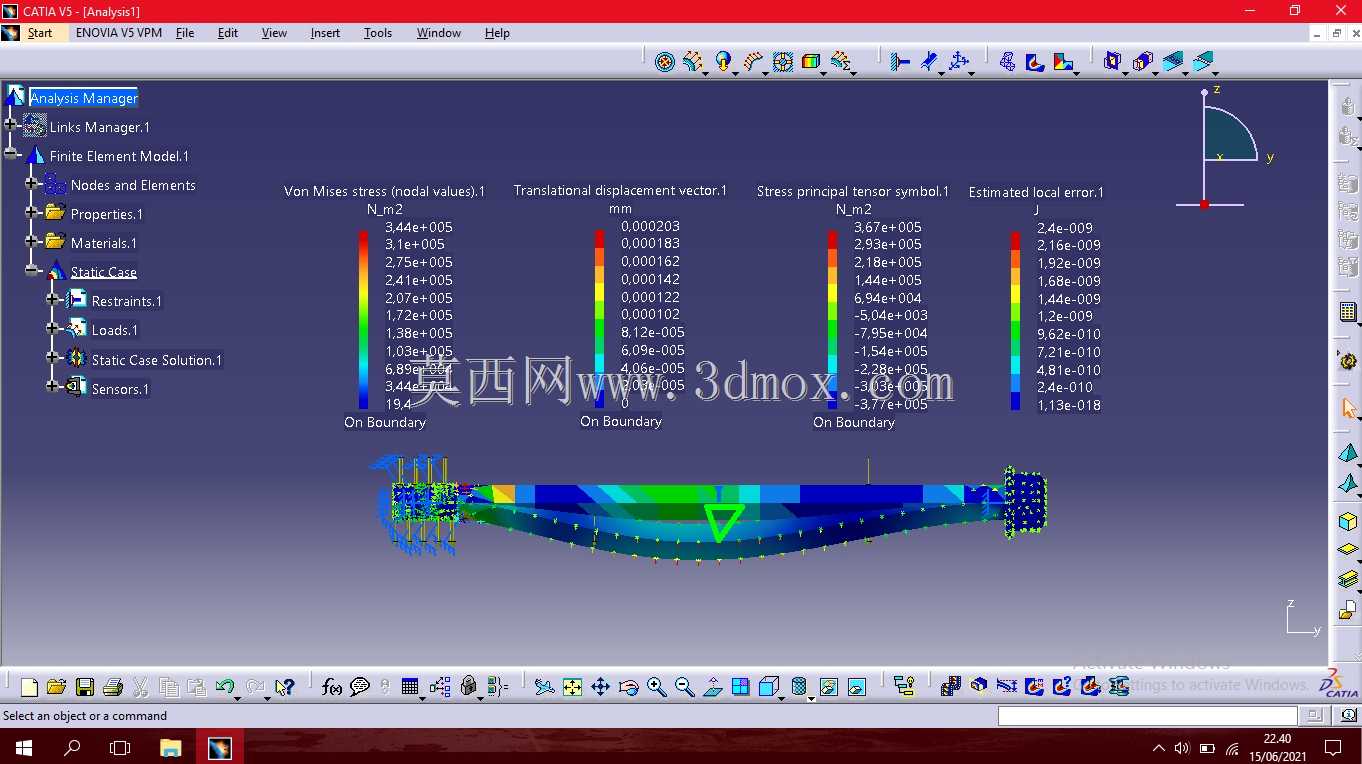The height and width of the screenshot is (764, 1362).
Task: Select the Von Mises stress image tool
Action: coord(1035,62)
